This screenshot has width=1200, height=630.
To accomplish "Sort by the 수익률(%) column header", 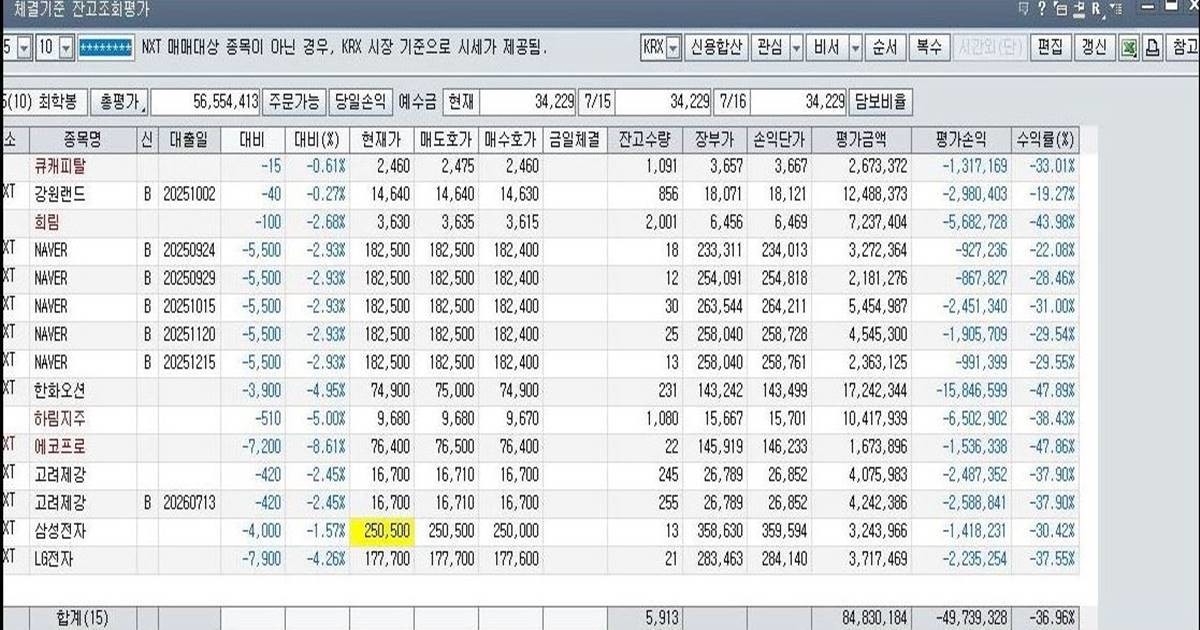I will point(1045,140).
